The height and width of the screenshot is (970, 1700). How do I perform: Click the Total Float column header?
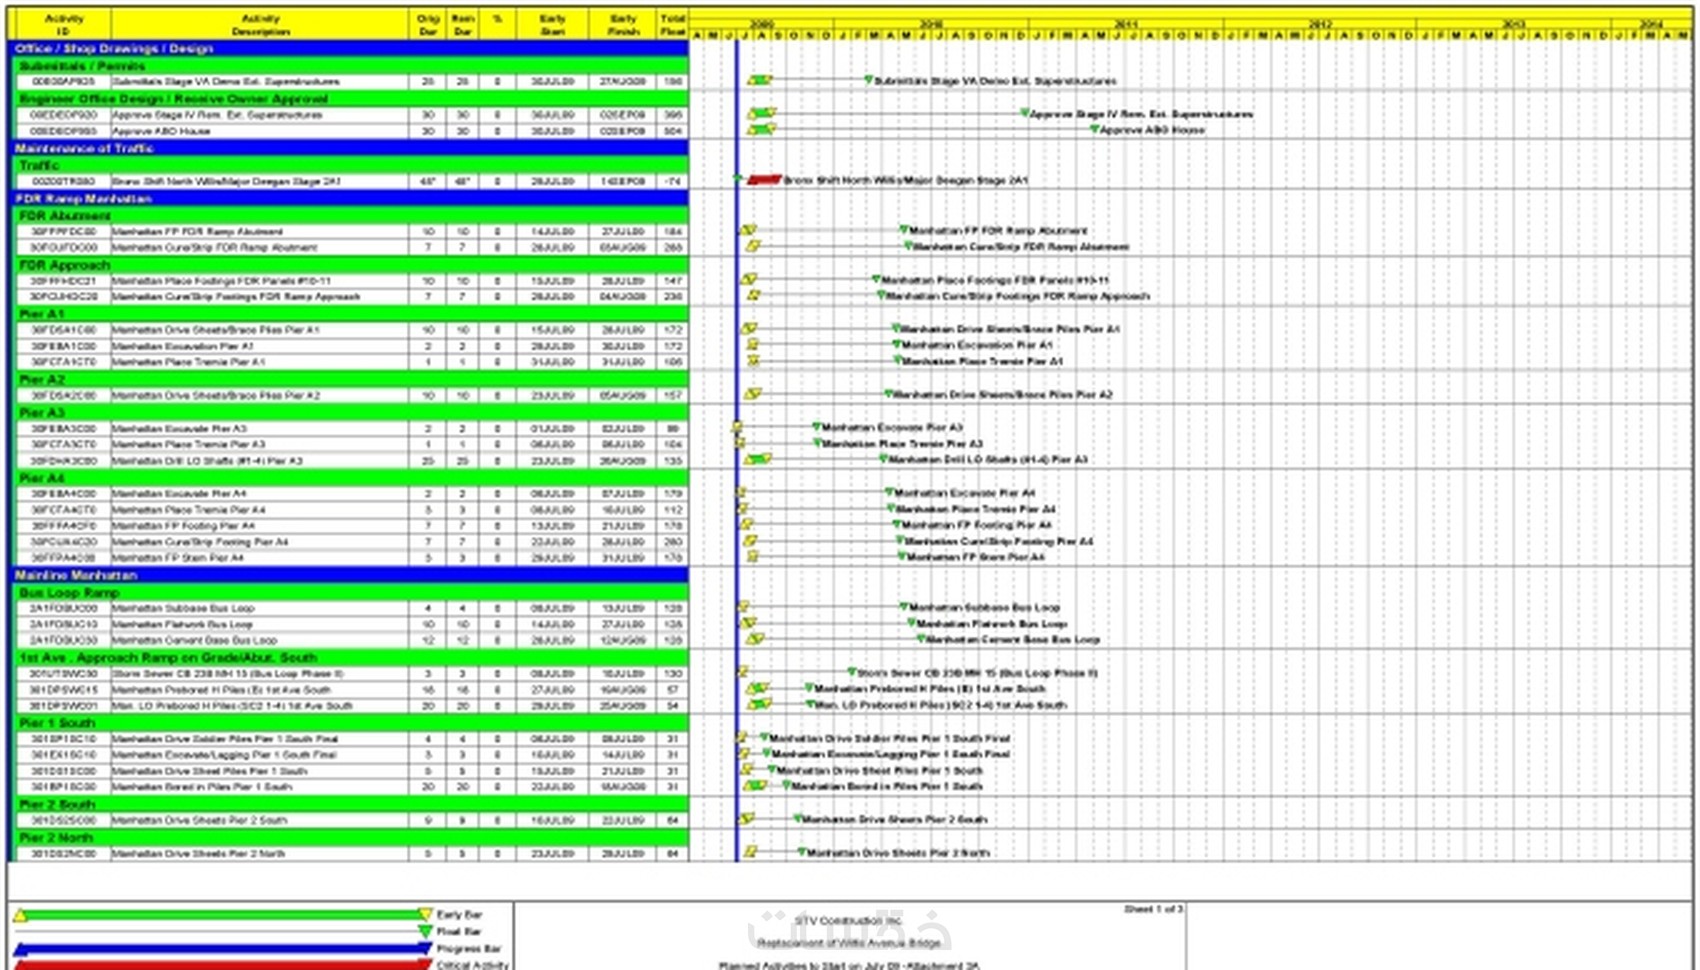(673, 24)
